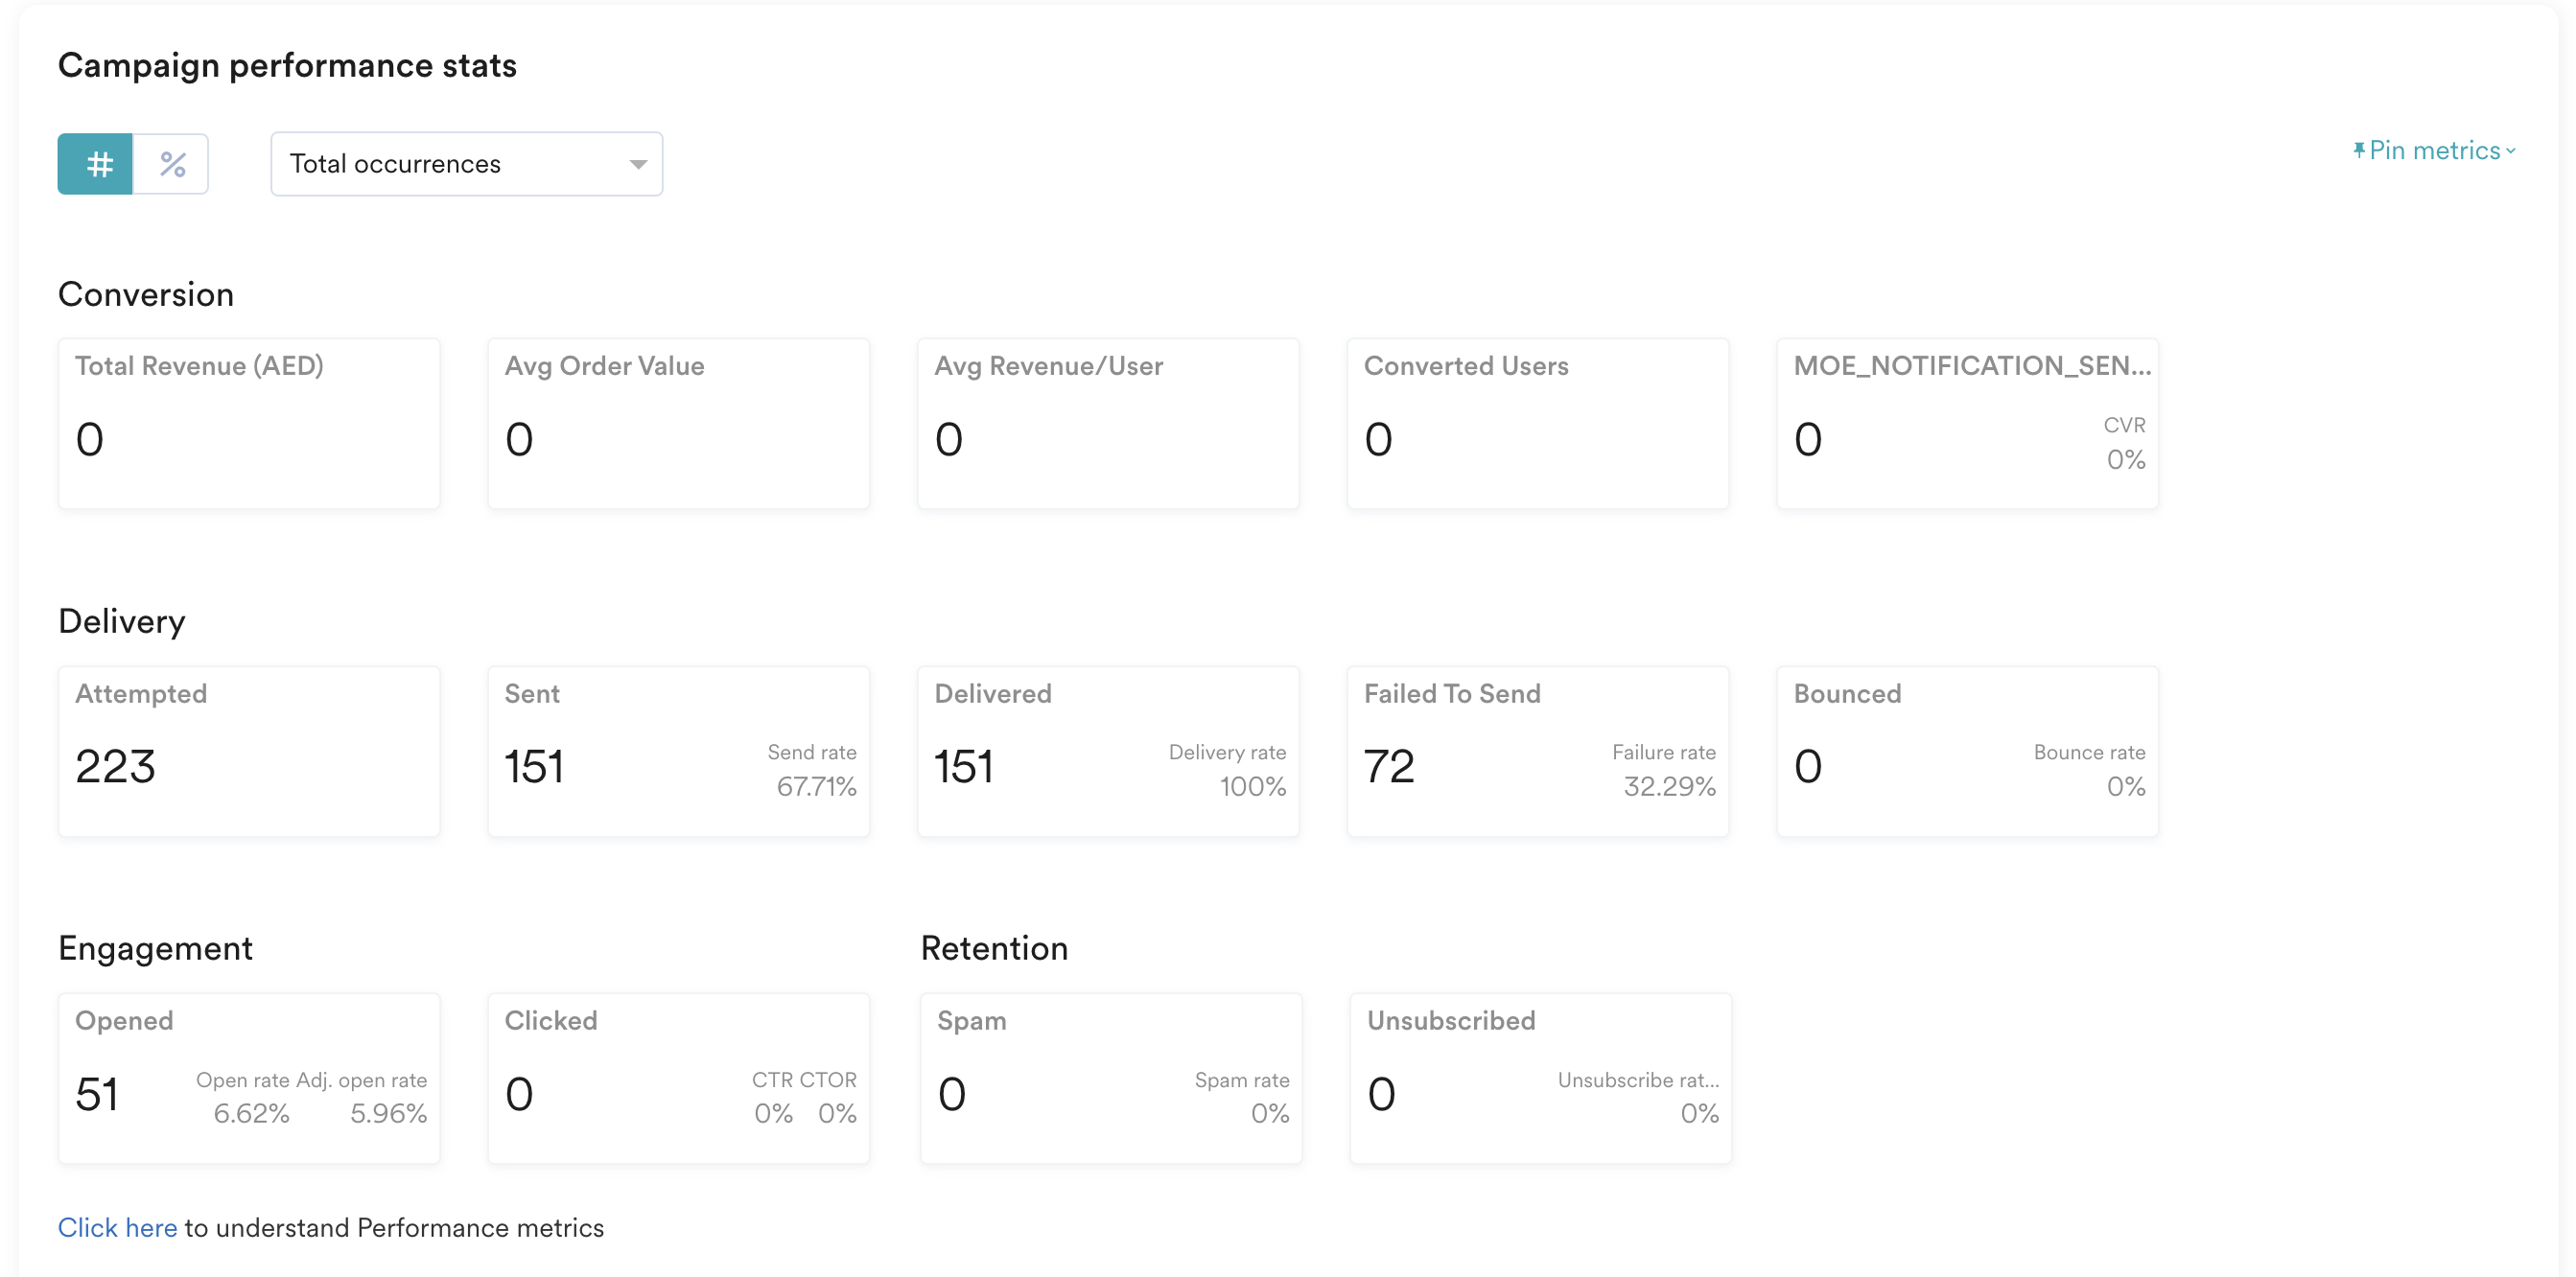This screenshot has width=2576, height=1277.
Task: Click the dropdown arrow beside Total occurrences
Action: pyautogui.click(x=638, y=164)
